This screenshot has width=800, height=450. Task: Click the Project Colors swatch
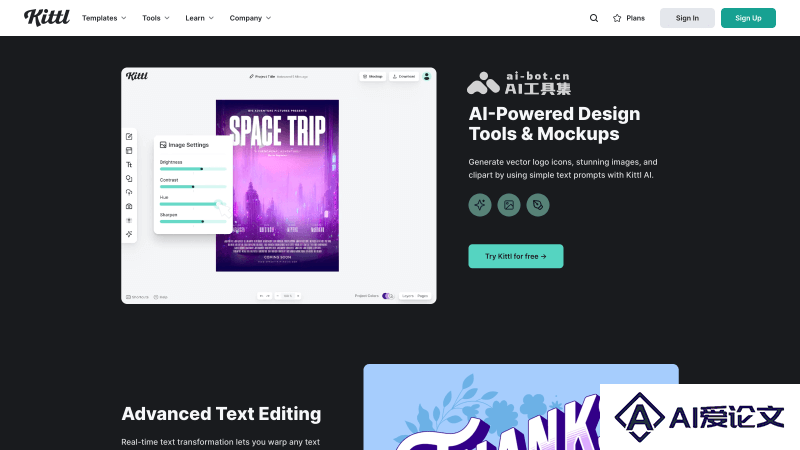[387, 296]
